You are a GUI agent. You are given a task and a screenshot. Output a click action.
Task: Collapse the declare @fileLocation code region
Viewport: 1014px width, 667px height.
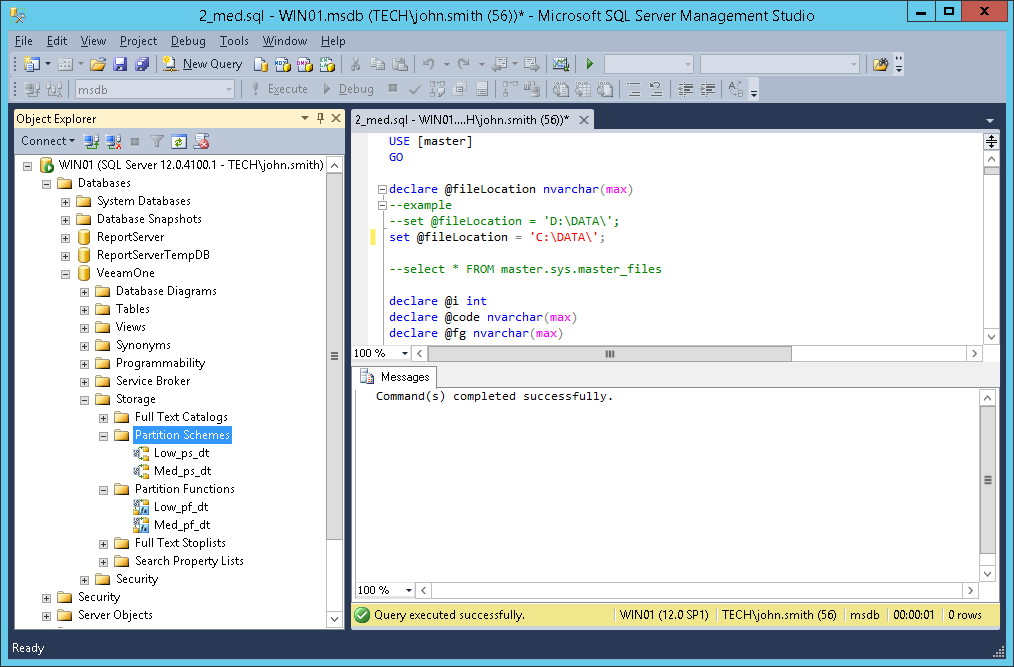tap(382, 189)
